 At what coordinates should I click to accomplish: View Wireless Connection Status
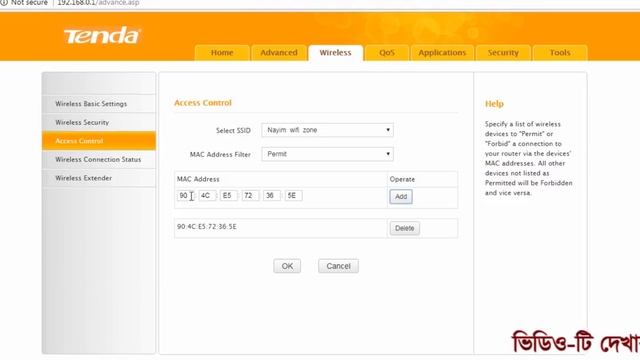tap(99, 160)
